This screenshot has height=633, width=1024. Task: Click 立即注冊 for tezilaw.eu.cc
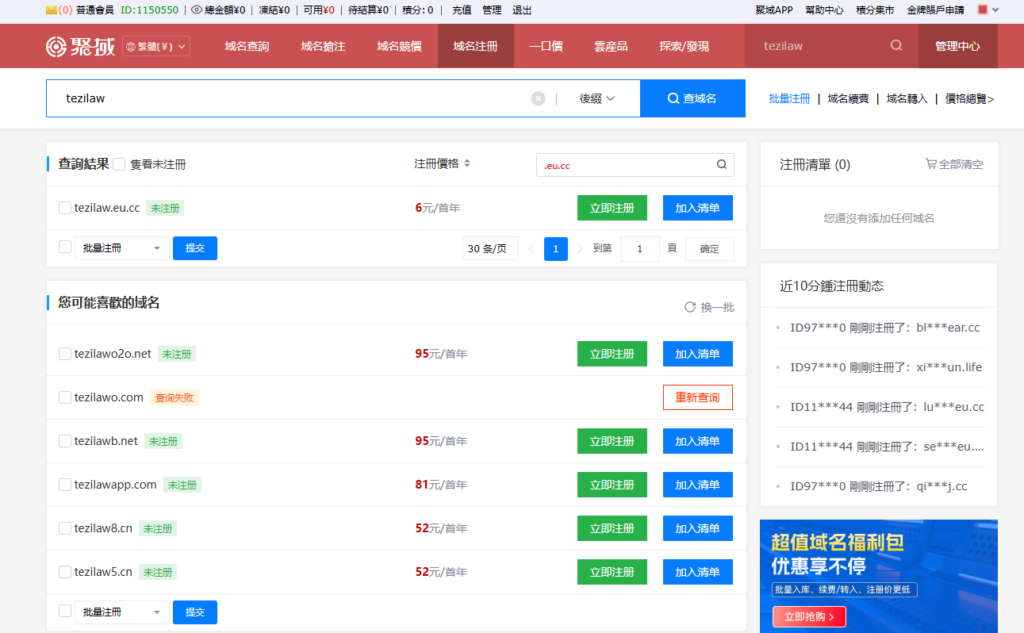coord(612,207)
